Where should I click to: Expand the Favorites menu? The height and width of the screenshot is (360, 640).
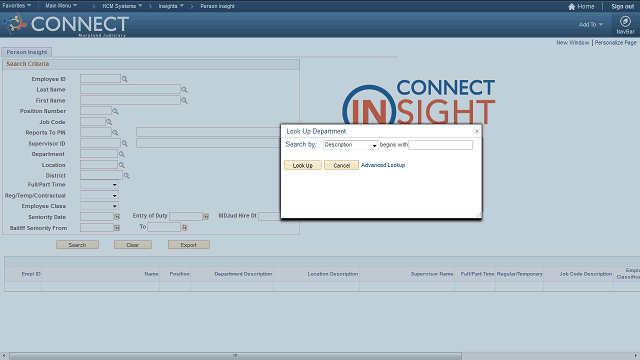17,6
